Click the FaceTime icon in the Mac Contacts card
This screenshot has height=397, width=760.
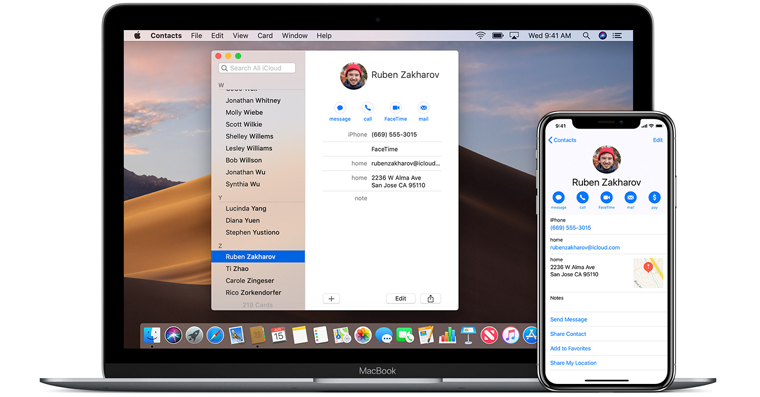pyautogui.click(x=396, y=108)
